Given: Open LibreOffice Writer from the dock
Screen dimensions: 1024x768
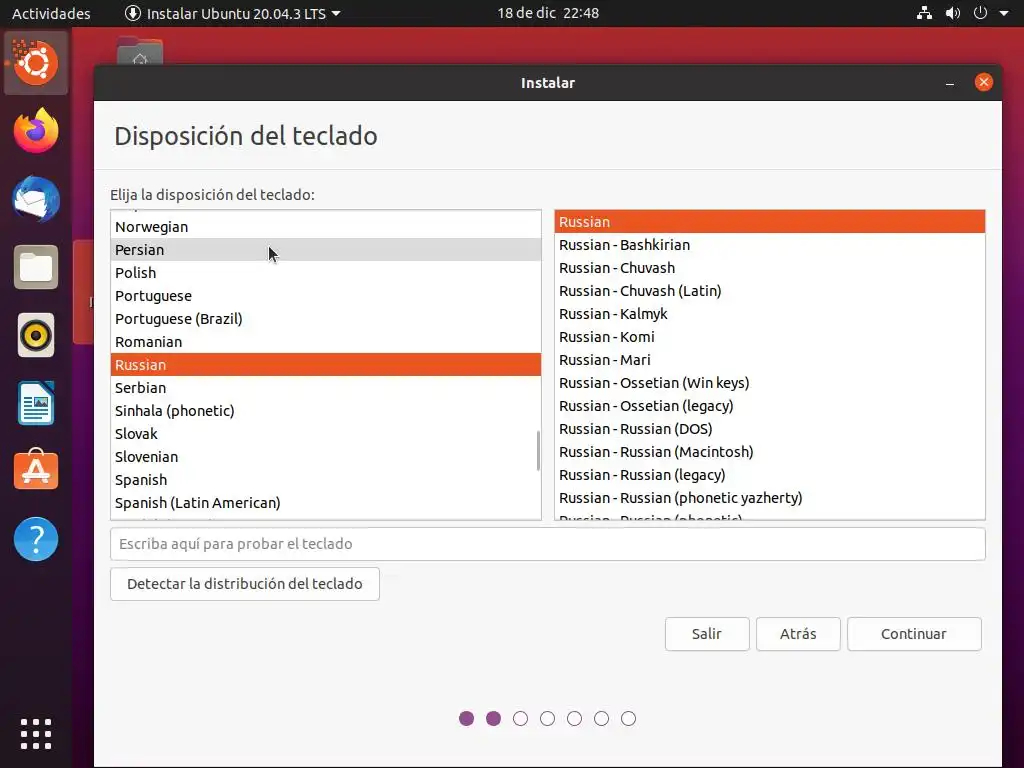Looking at the screenshot, I should point(36,403).
